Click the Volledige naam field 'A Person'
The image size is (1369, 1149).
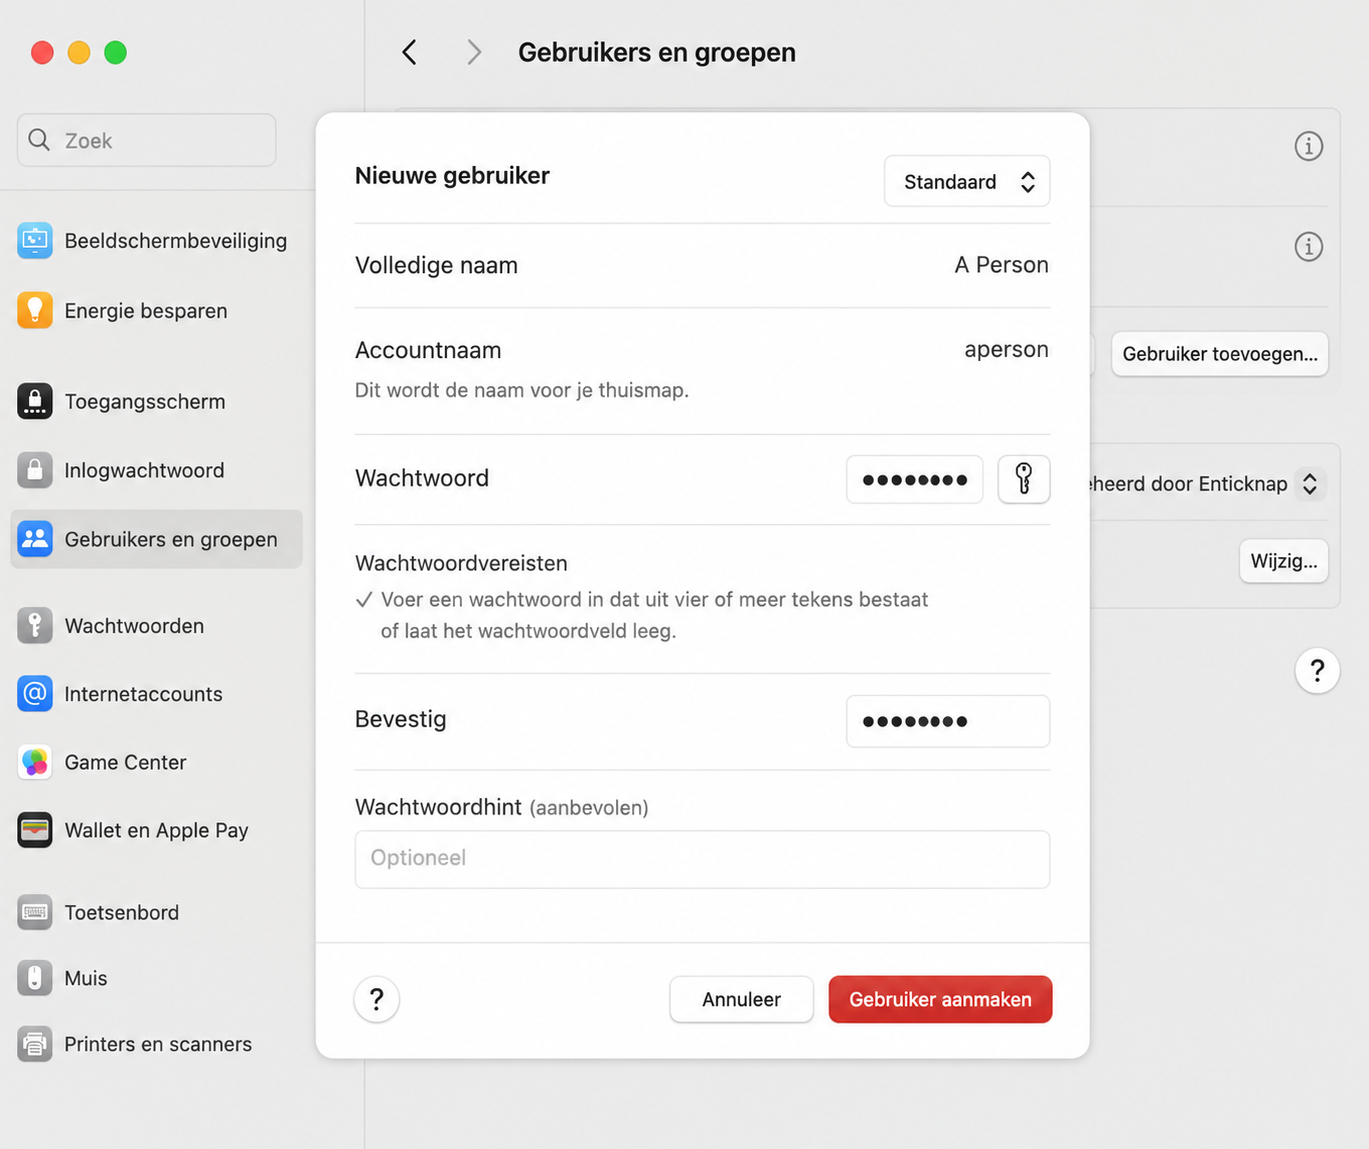(1001, 265)
